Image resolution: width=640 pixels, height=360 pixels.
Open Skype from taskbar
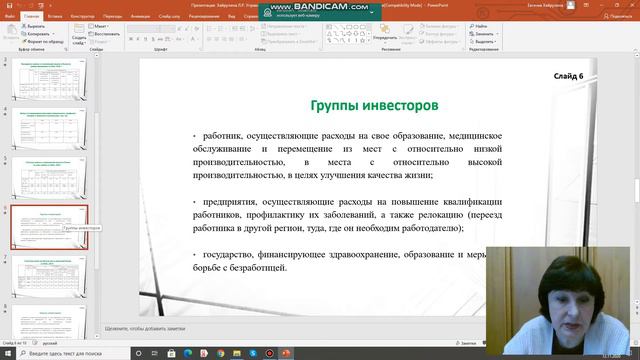coord(253,353)
